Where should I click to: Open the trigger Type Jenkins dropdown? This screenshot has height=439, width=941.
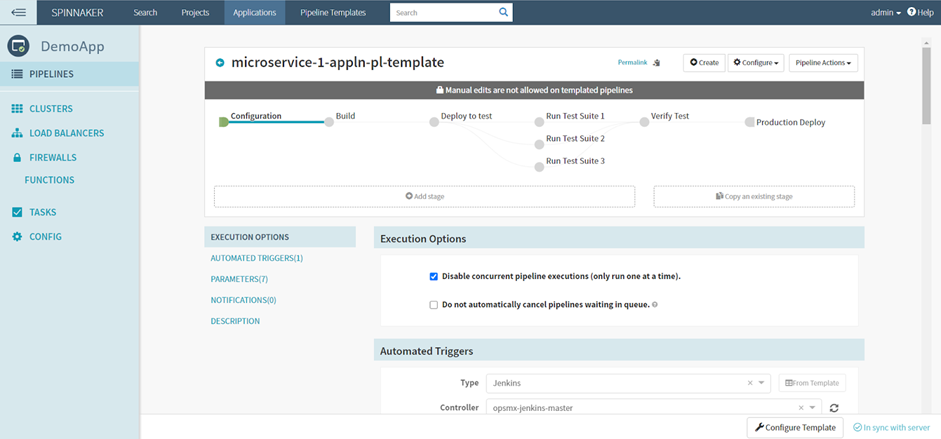pyautogui.click(x=763, y=383)
